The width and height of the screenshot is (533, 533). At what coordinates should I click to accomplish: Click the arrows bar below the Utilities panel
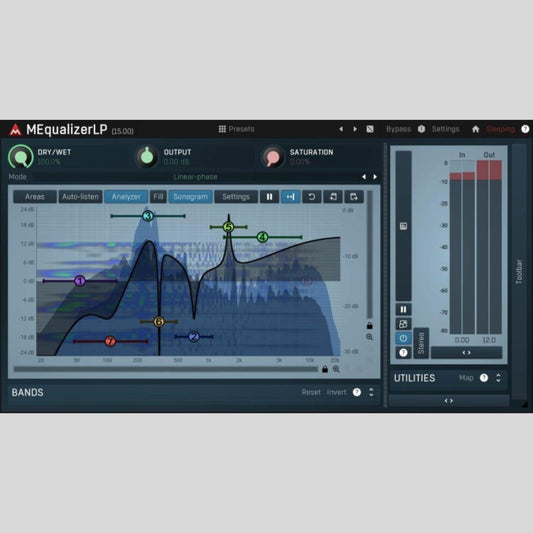[449, 401]
